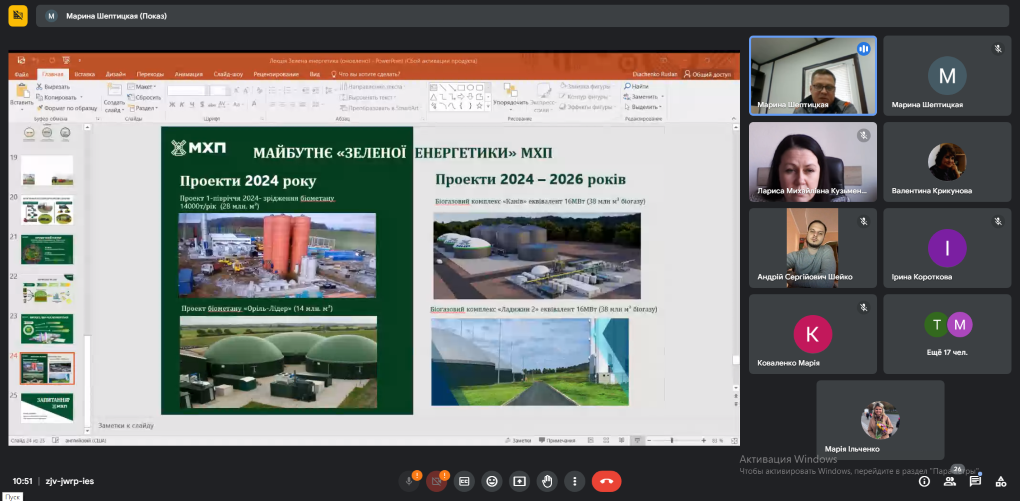
Task: Switch to Анимация ribbon tab
Action: coord(189,74)
